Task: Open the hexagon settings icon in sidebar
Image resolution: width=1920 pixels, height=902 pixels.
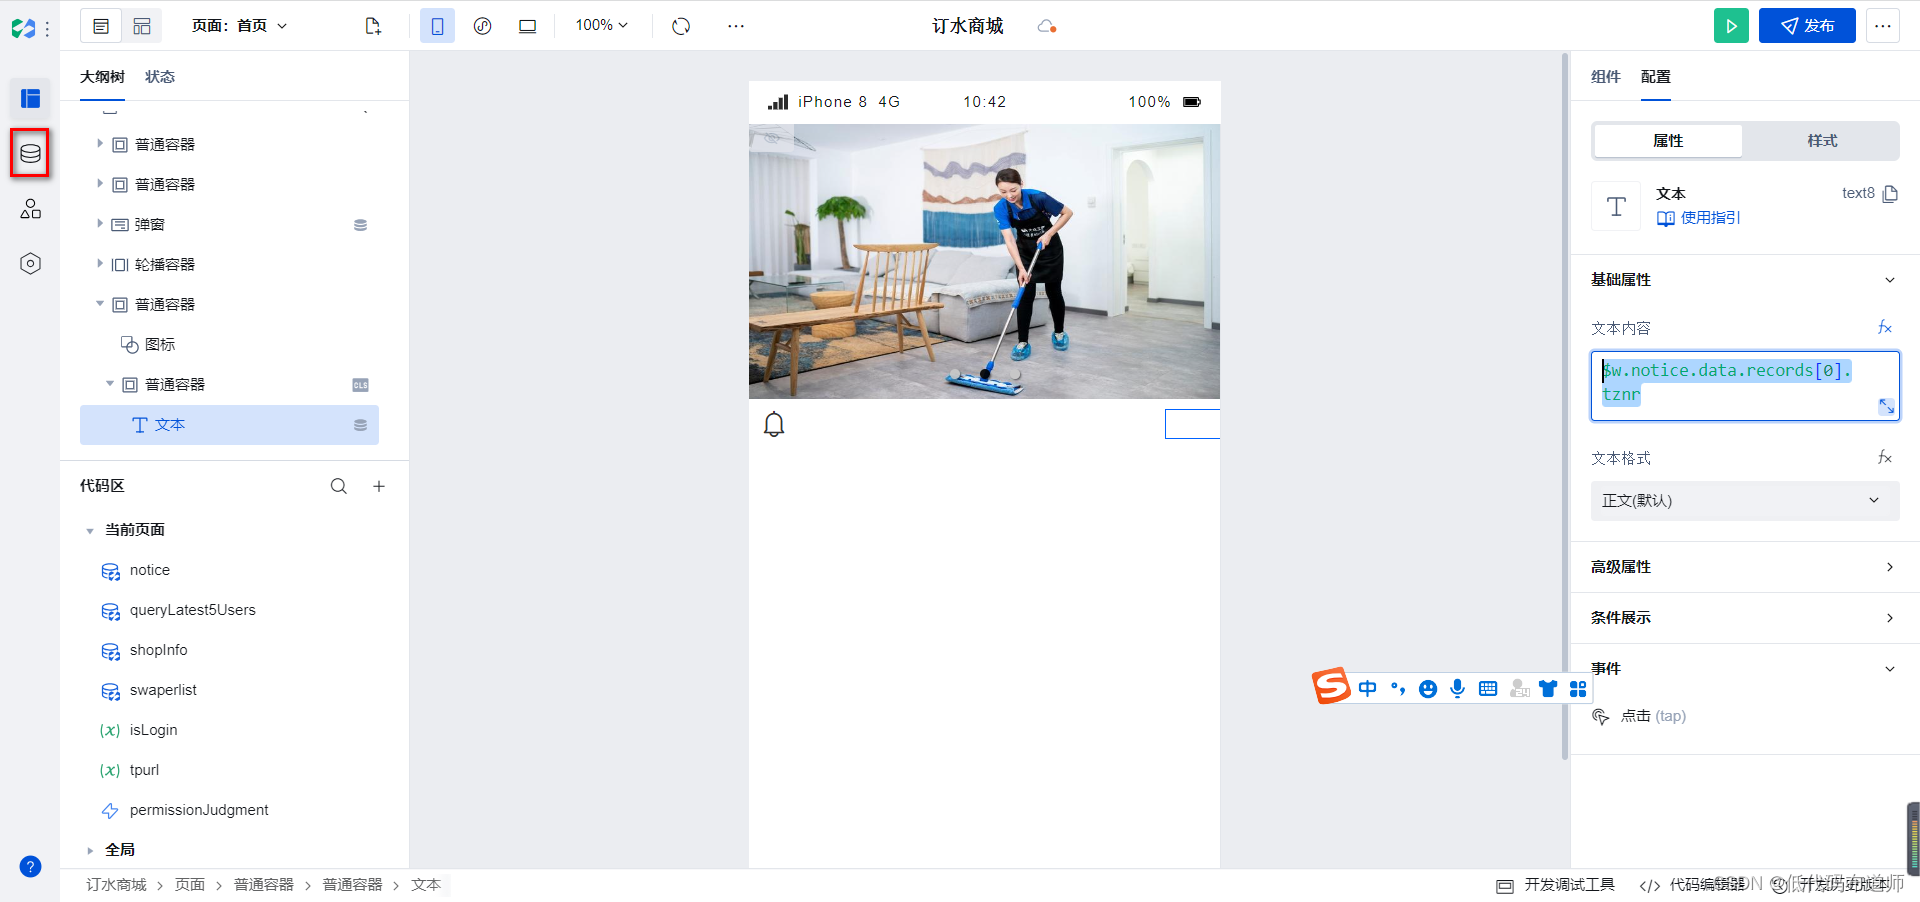Action: click(30, 263)
